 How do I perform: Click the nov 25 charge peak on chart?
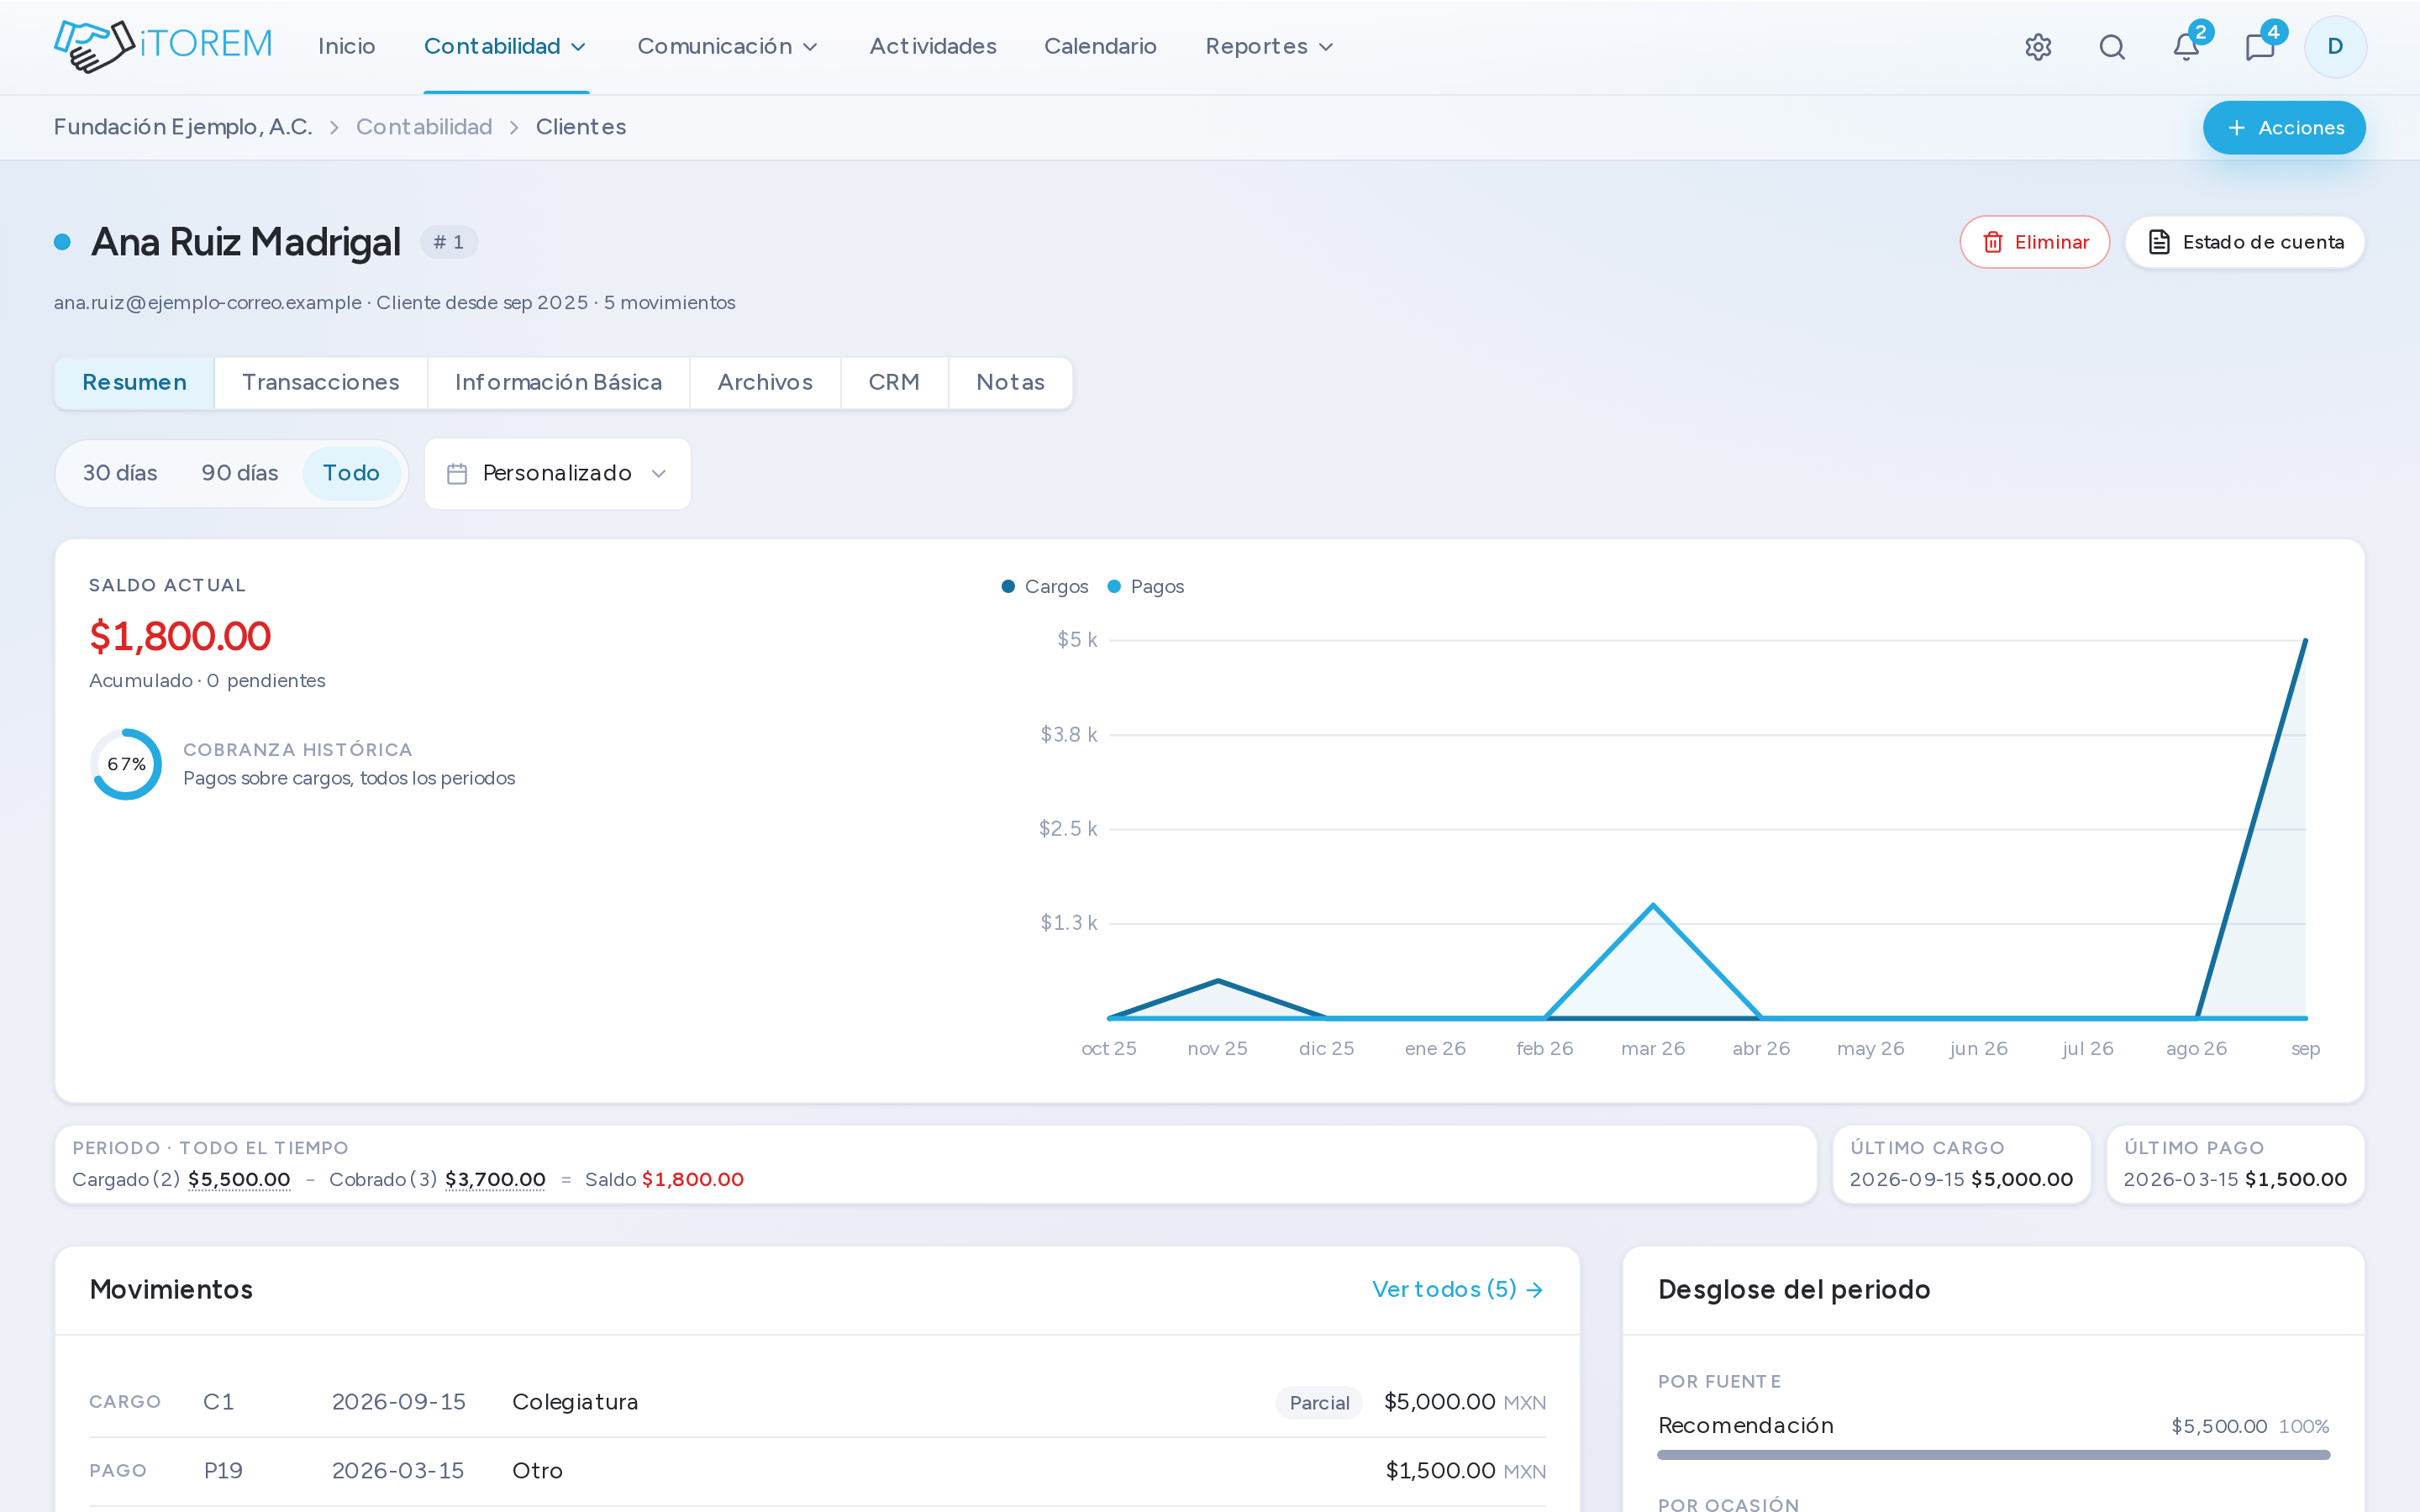point(1218,981)
